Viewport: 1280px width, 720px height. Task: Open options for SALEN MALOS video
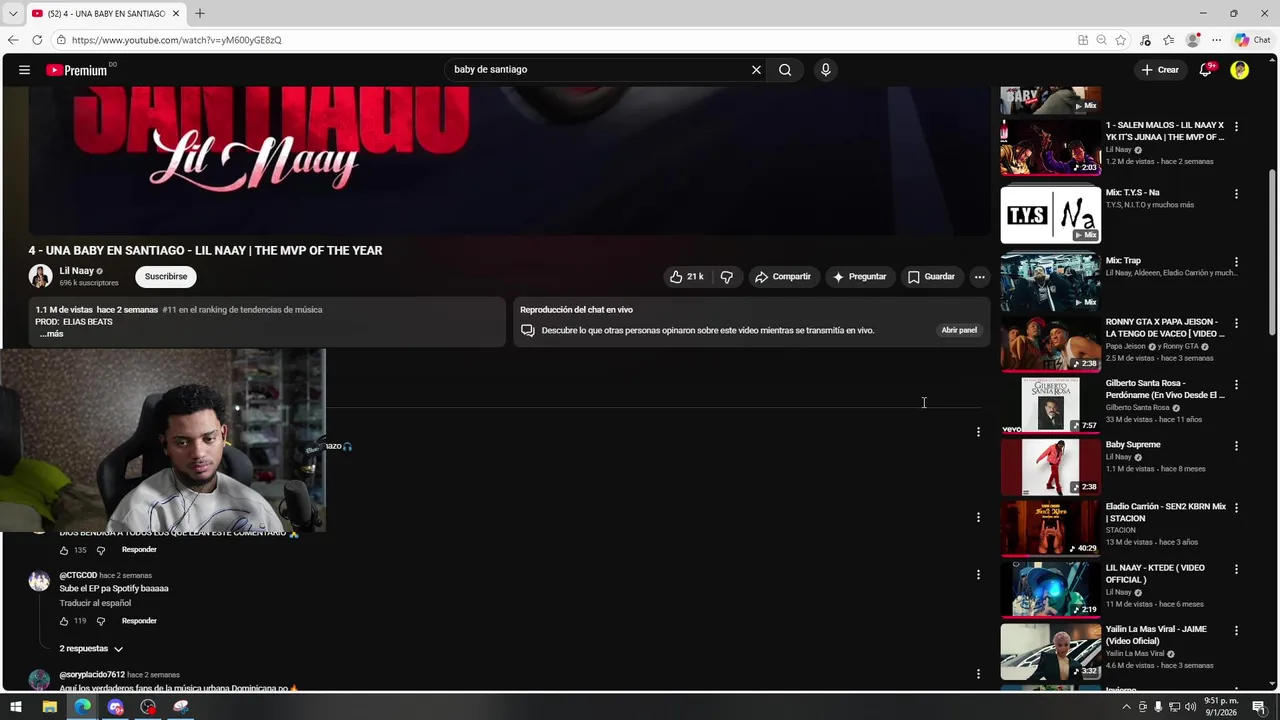click(1236, 127)
